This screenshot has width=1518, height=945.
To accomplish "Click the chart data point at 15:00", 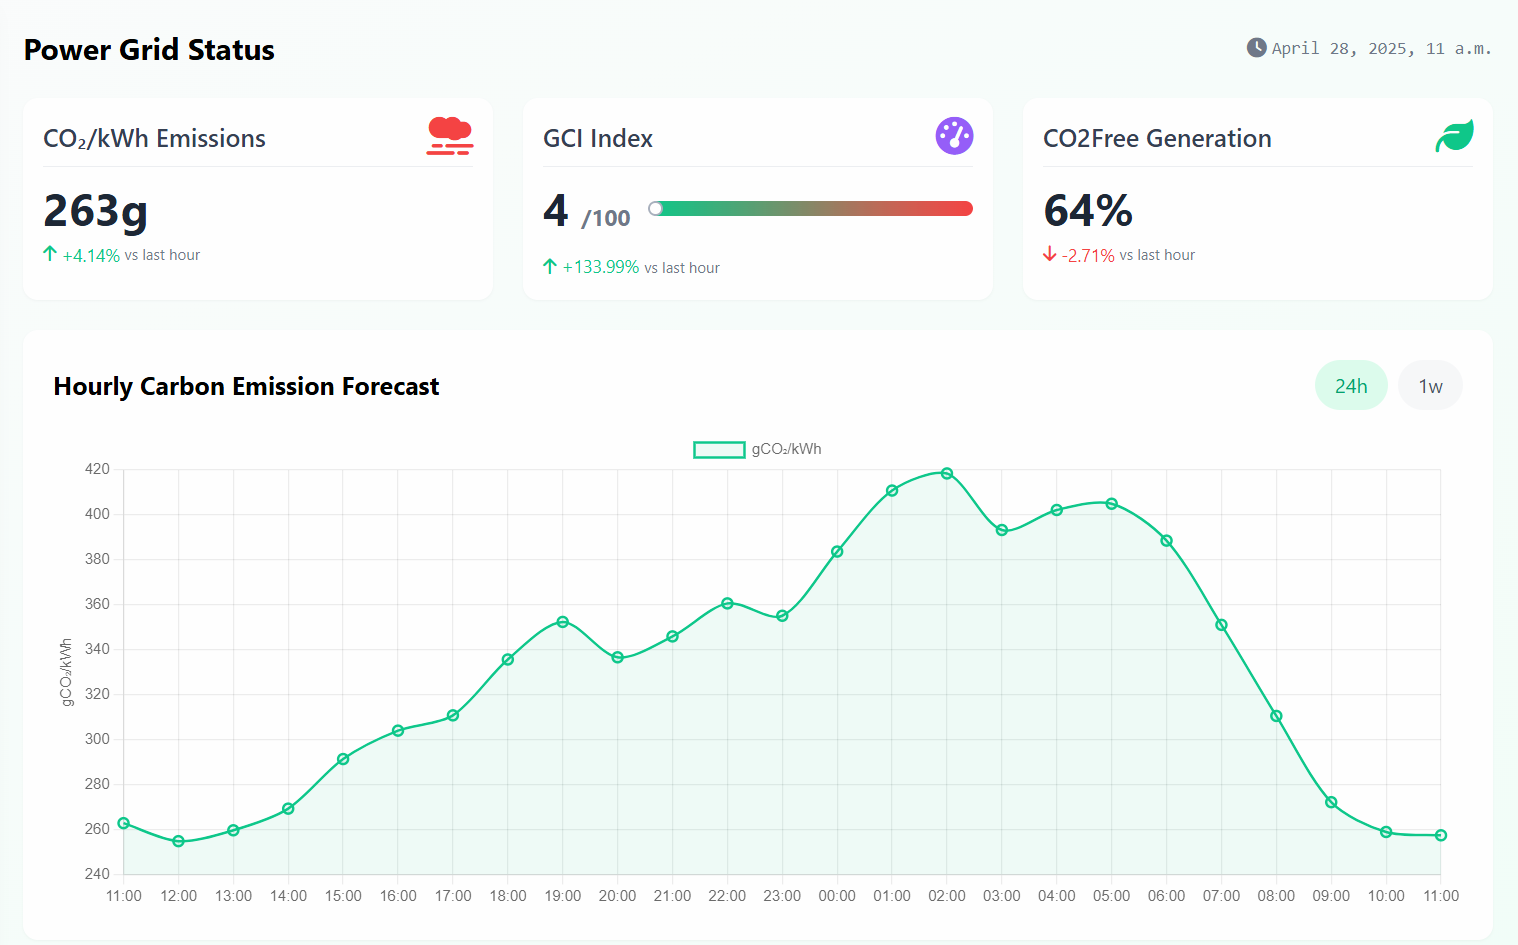I will [343, 759].
